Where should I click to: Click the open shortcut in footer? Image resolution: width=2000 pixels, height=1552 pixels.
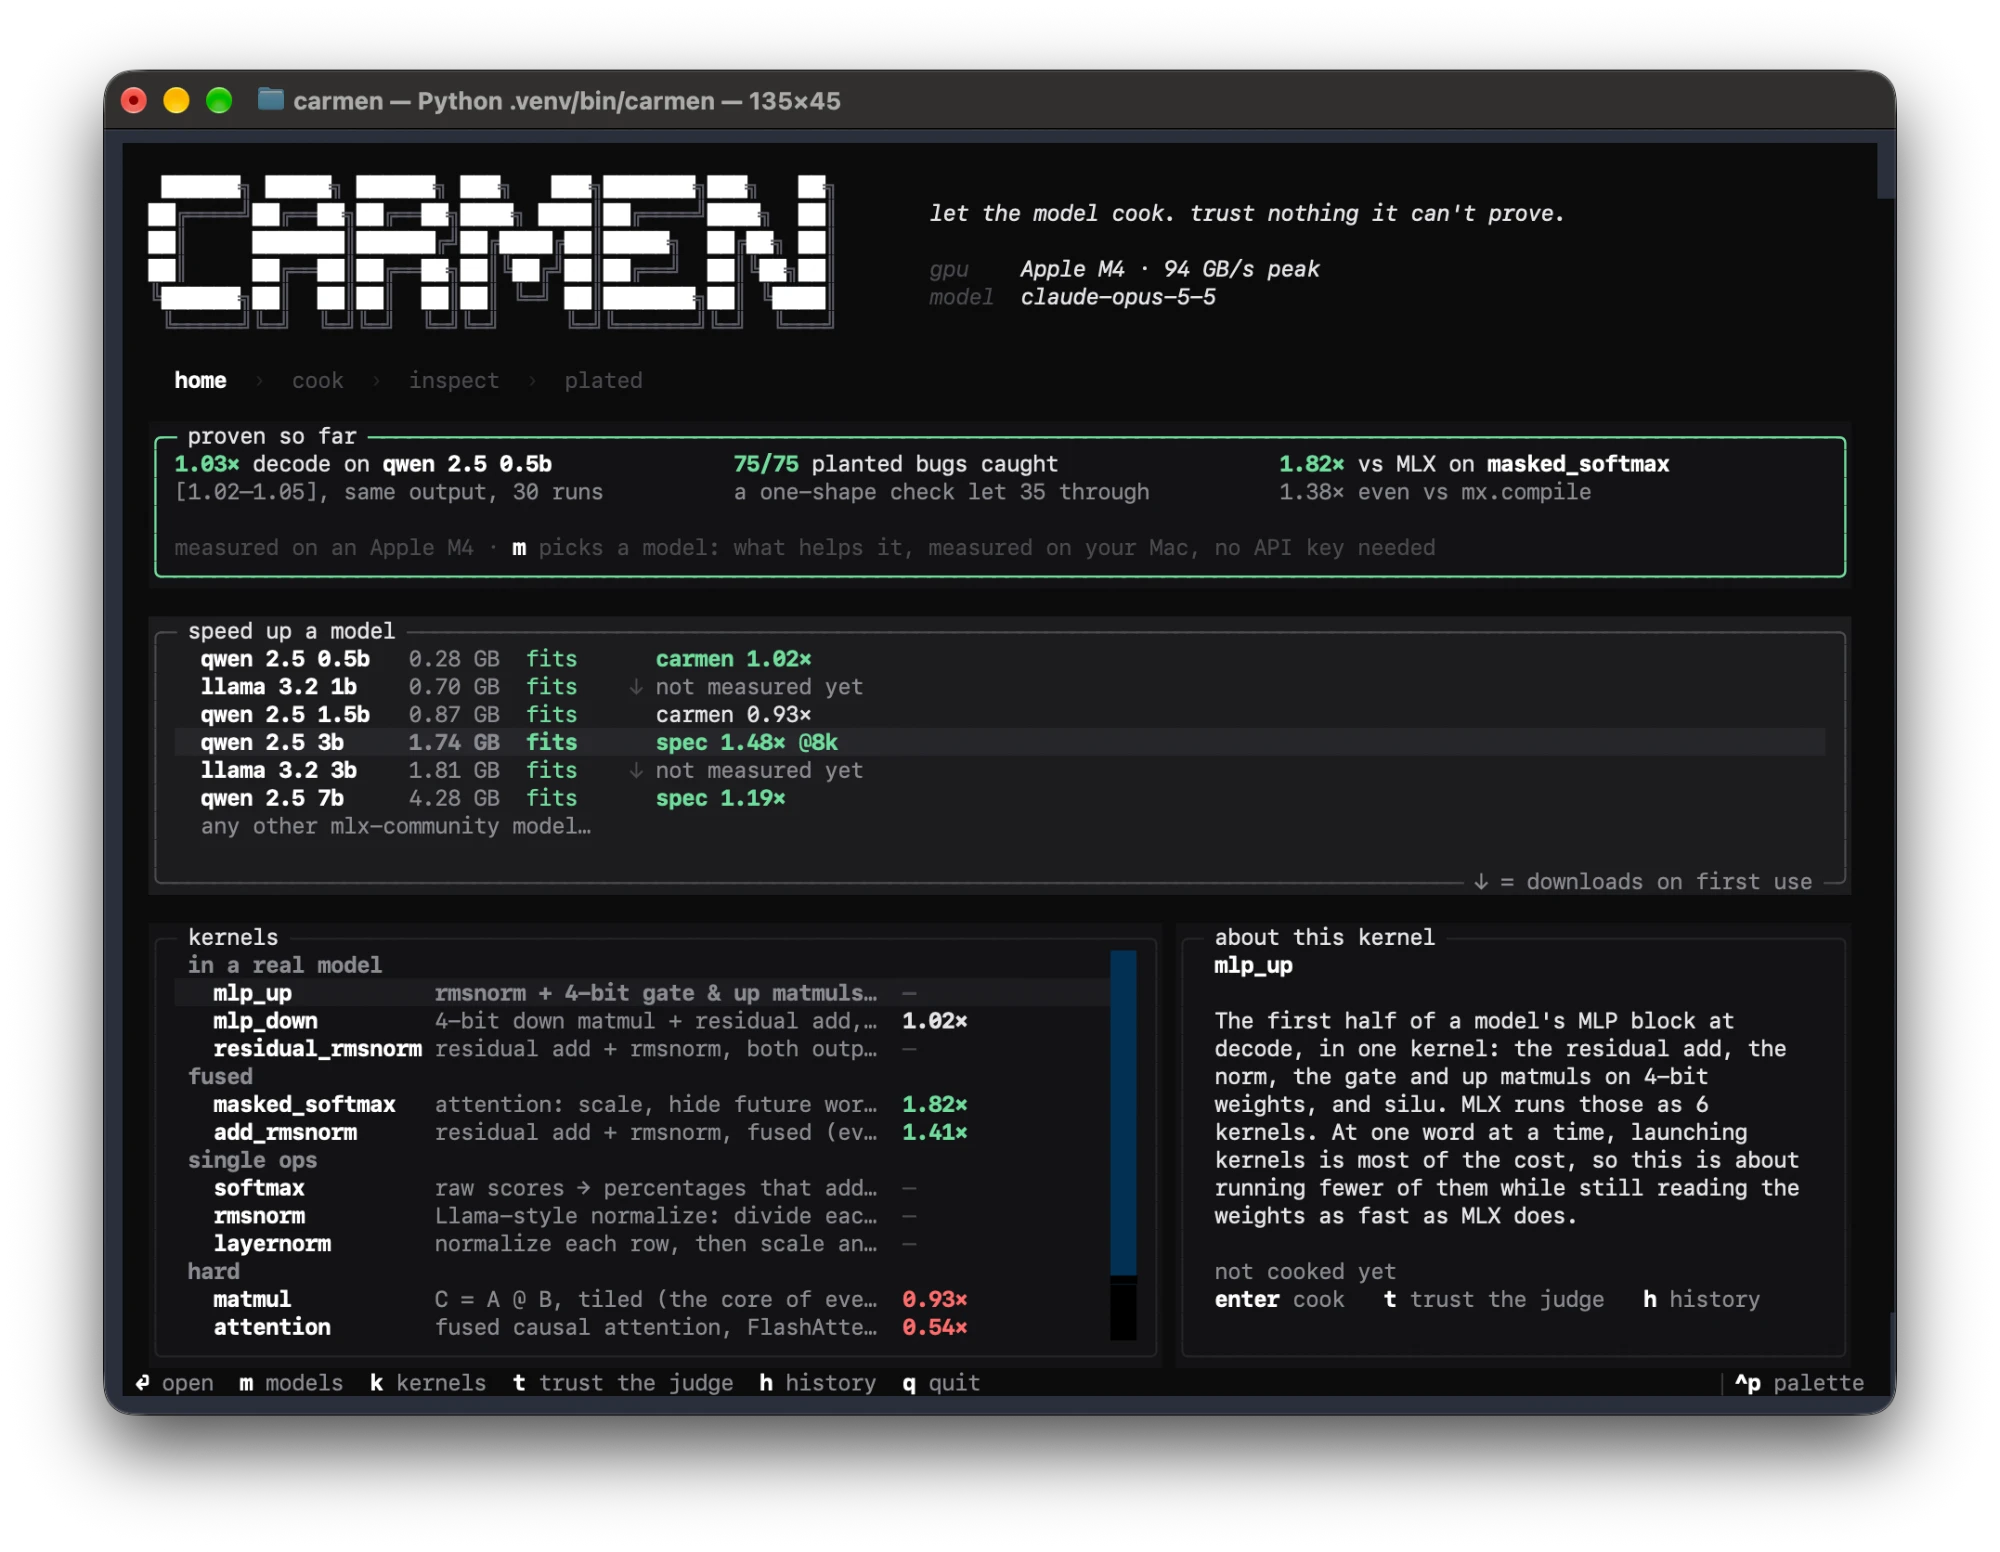click(x=175, y=1383)
